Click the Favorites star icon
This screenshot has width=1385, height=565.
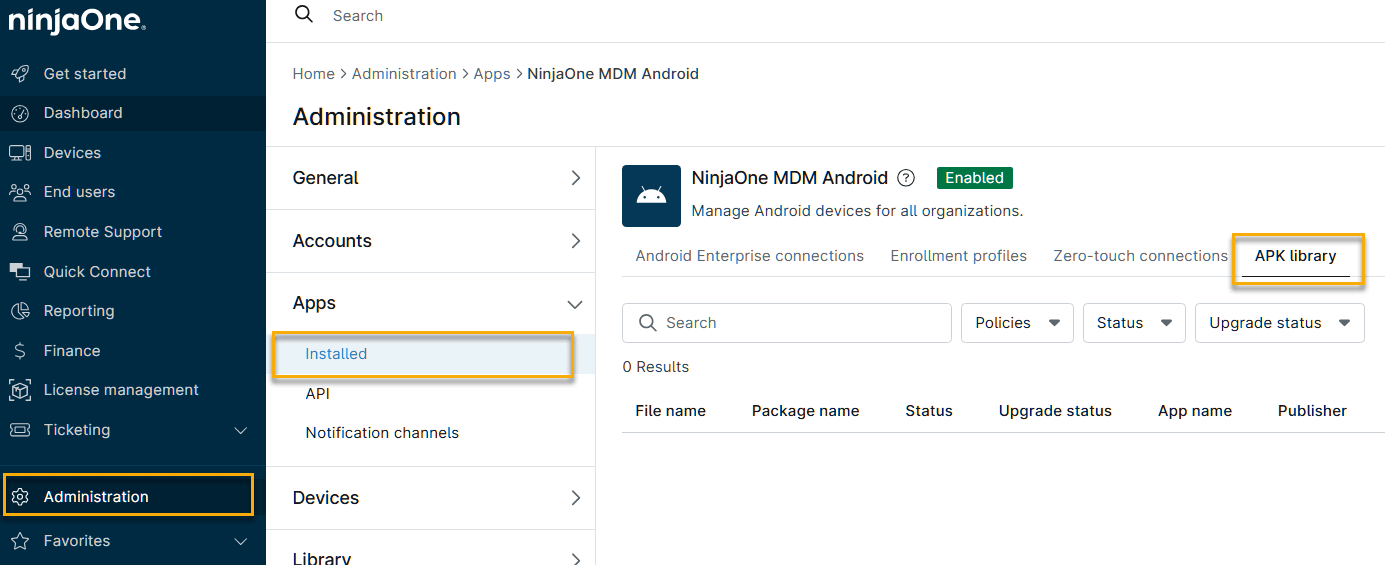click(20, 541)
